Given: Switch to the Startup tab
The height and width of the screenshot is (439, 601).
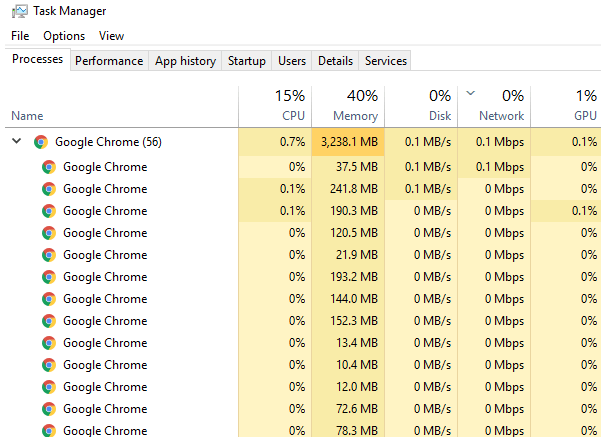Looking at the screenshot, I should (x=247, y=61).
